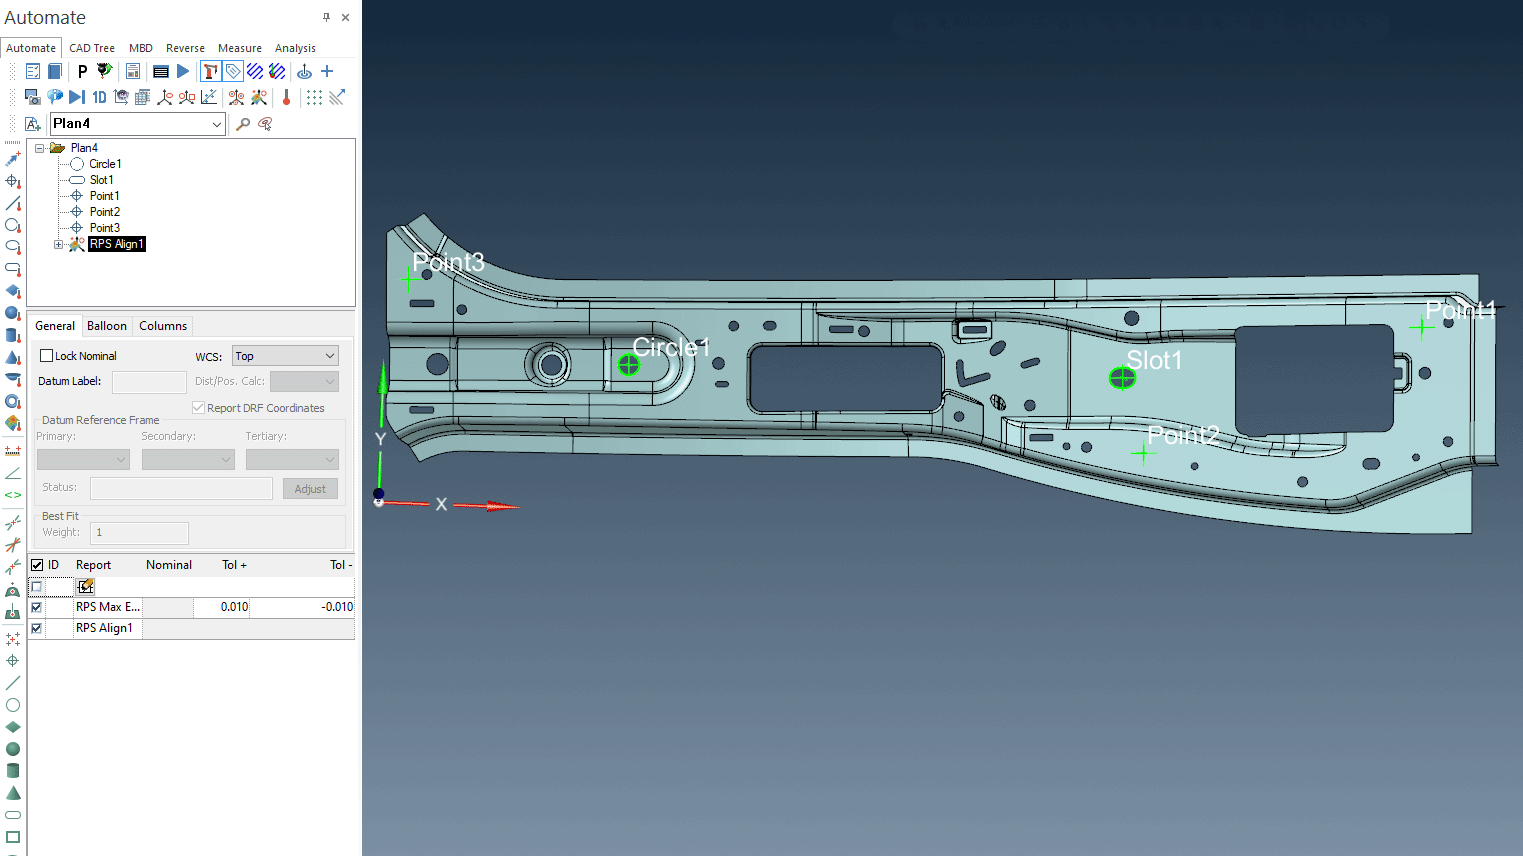Switch to the Measure tab
The width and height of the screenshot is (1523, 856).
pyautogui.click(x=240, y=48)
